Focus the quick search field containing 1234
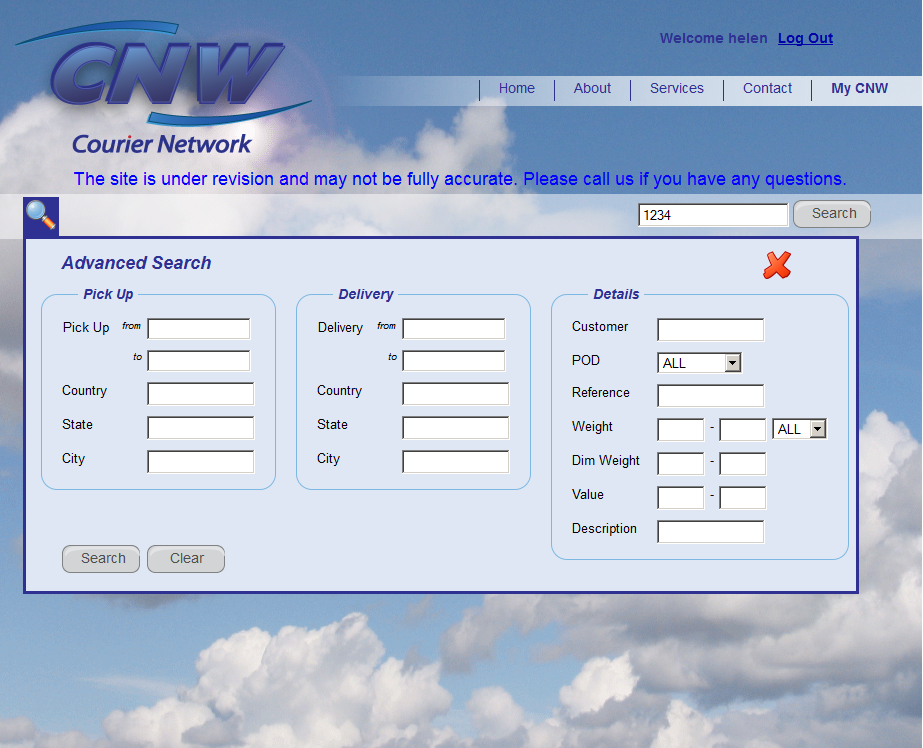The width and height of the screenshot is (923, 748). (x=713, y=215)
